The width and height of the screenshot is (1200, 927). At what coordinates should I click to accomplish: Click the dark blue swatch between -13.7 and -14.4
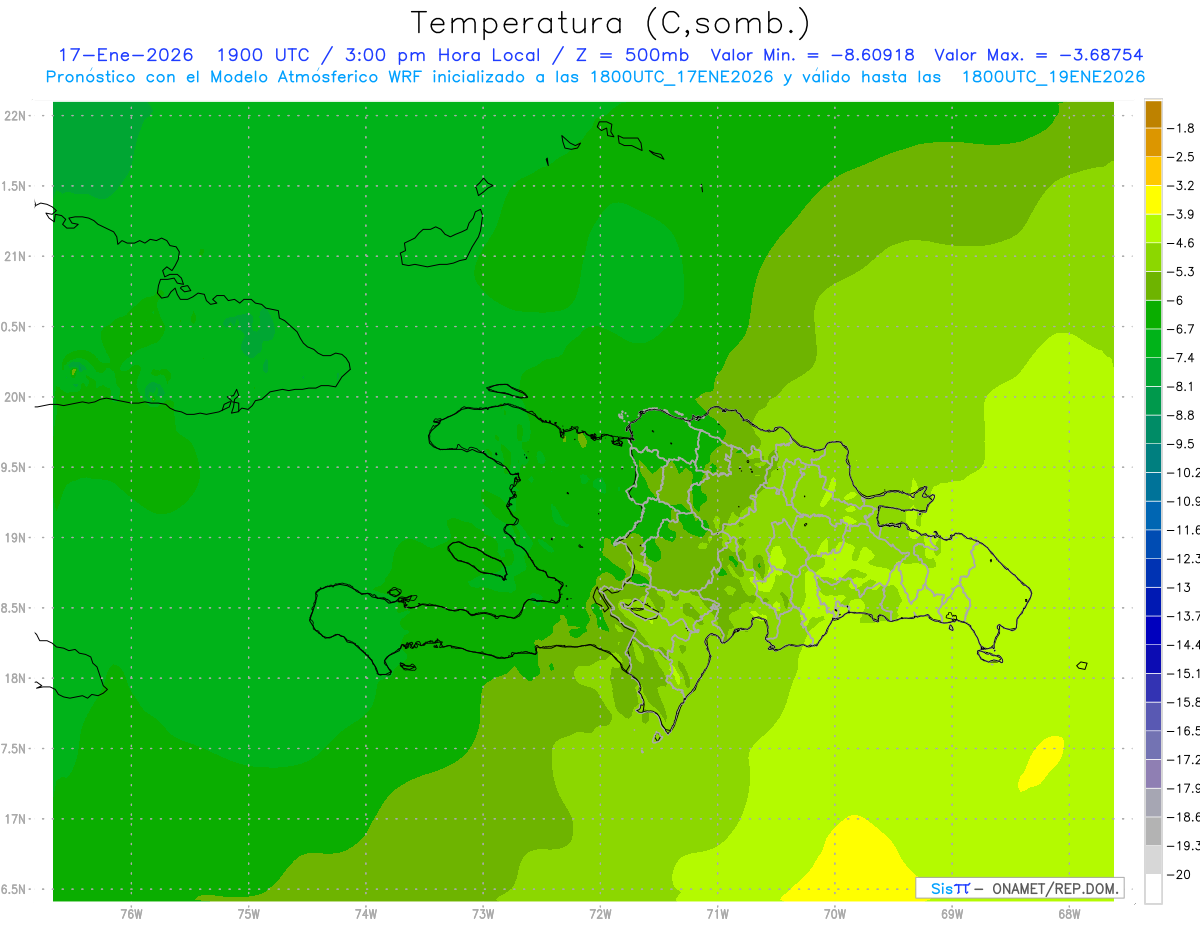tap(1153, 630)
